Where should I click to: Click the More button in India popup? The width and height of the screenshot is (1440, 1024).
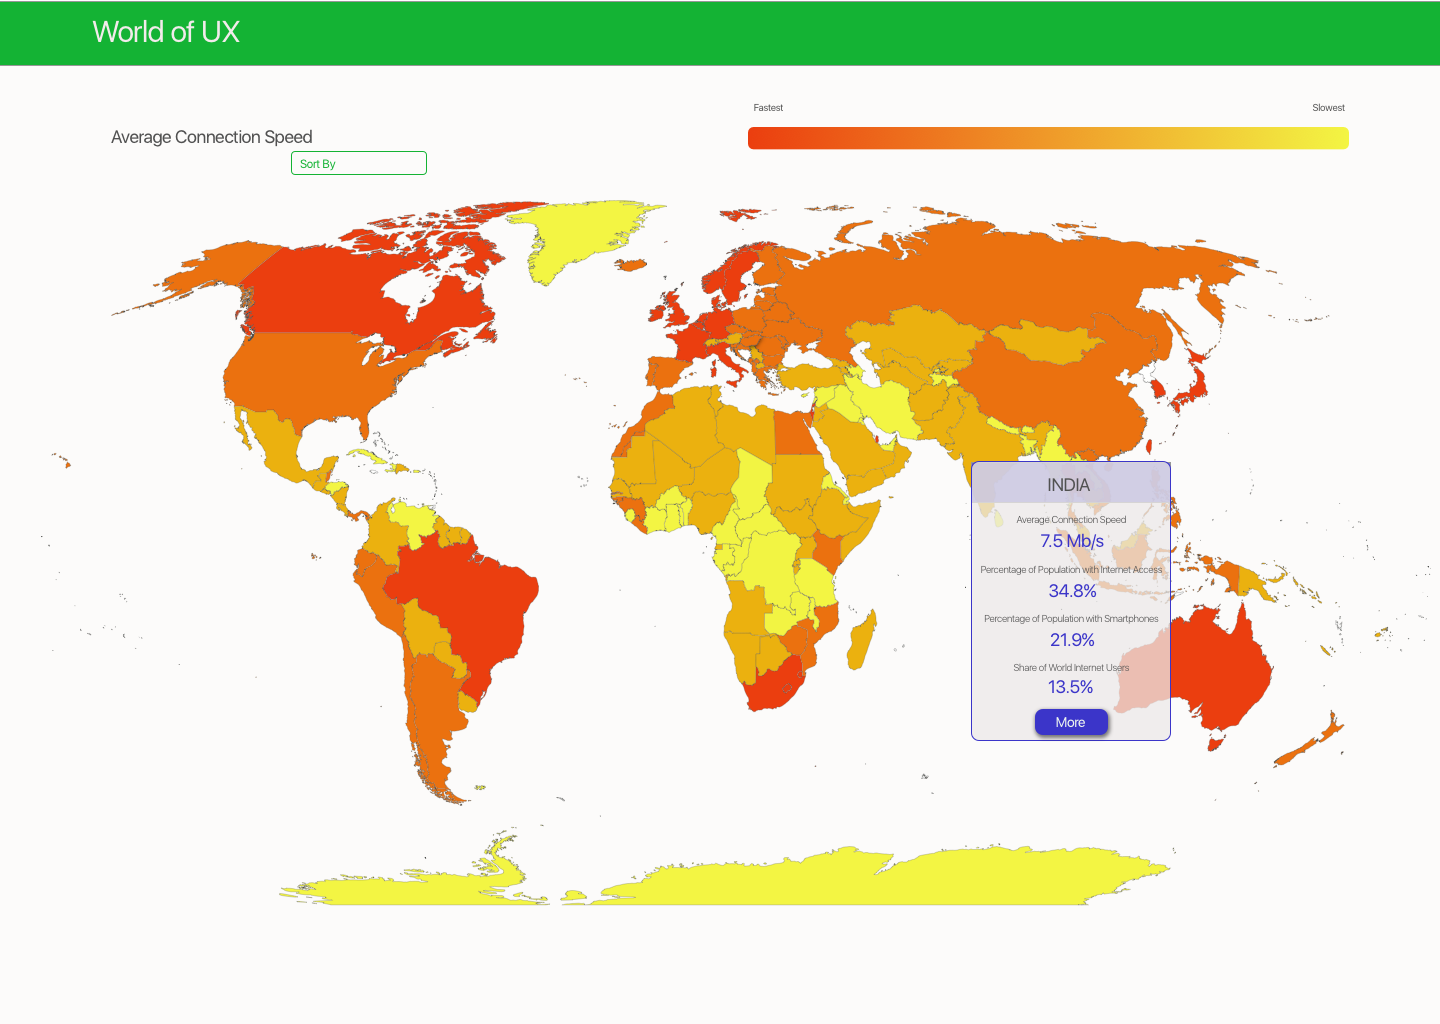pyautogui.click(x=1070, y=722)
